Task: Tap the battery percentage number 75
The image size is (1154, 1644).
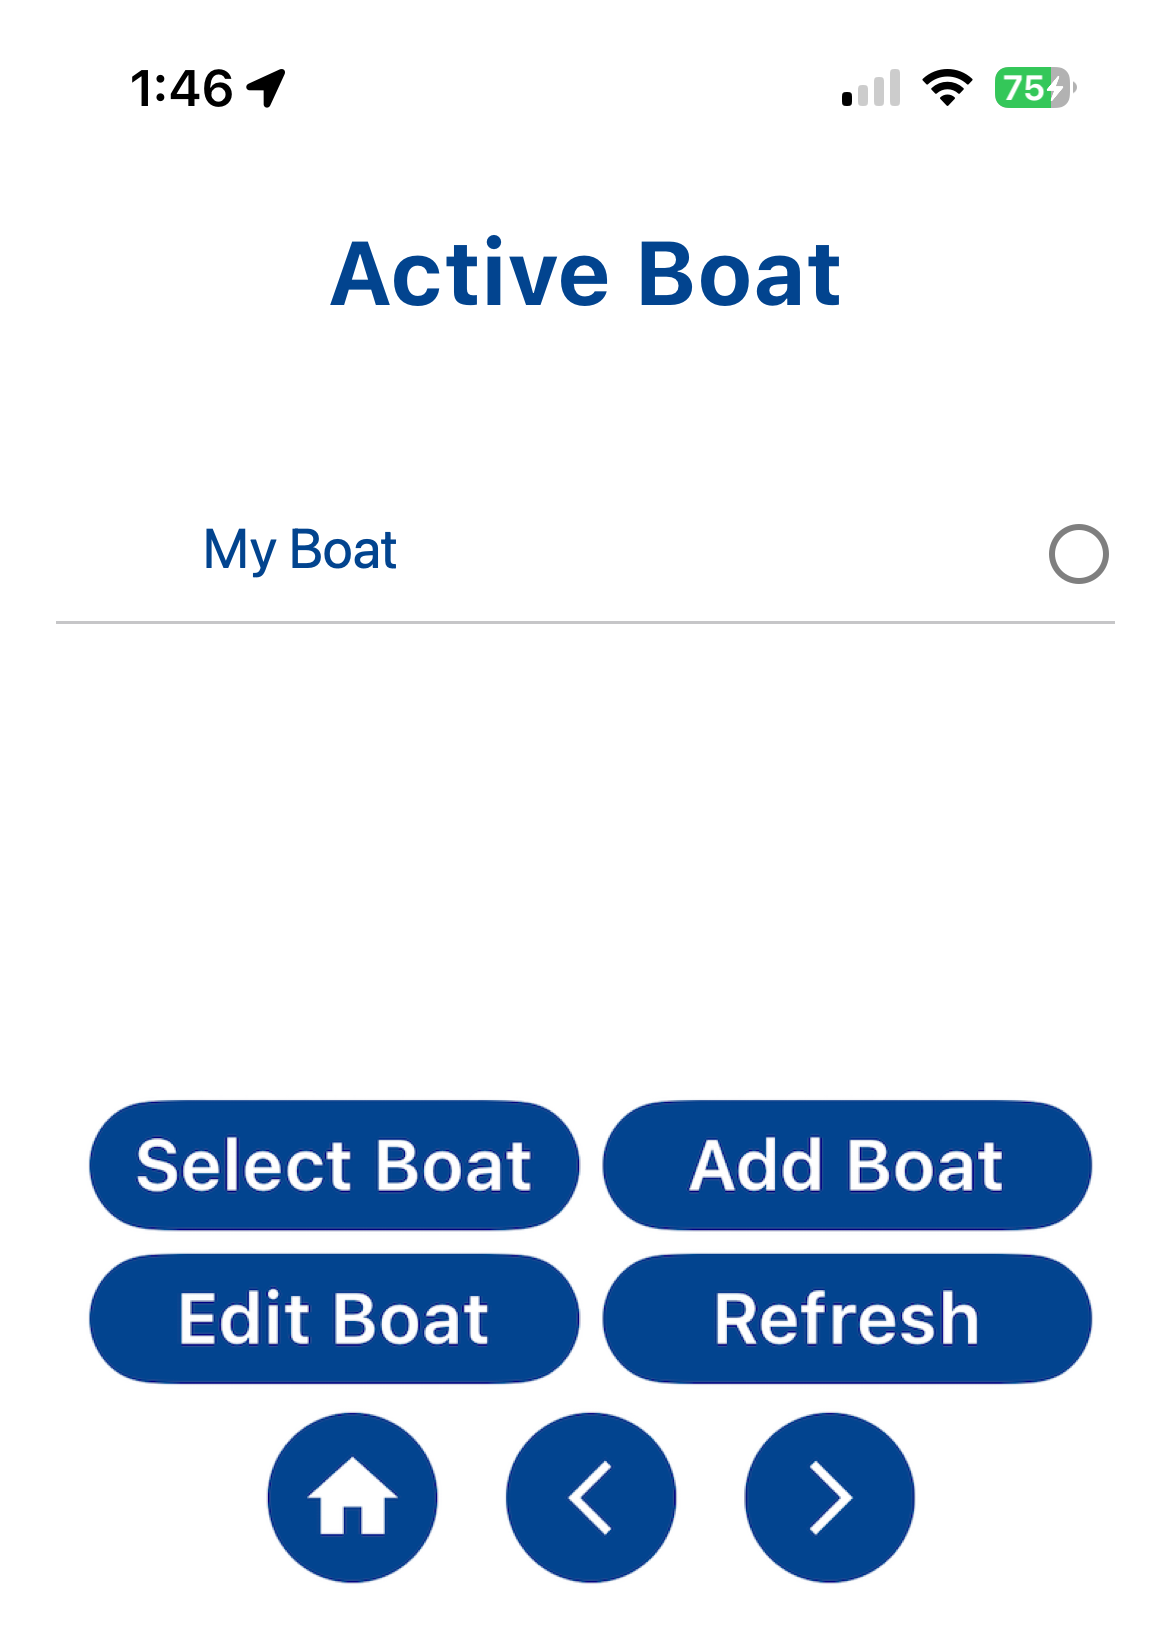Action: coord(1022,88)
